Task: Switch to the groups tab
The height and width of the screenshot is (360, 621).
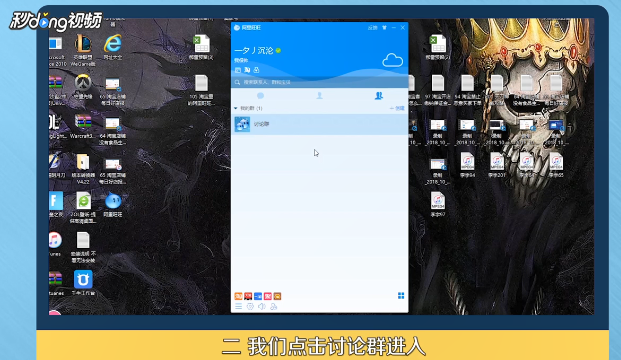Action: (x=379, y=96)
